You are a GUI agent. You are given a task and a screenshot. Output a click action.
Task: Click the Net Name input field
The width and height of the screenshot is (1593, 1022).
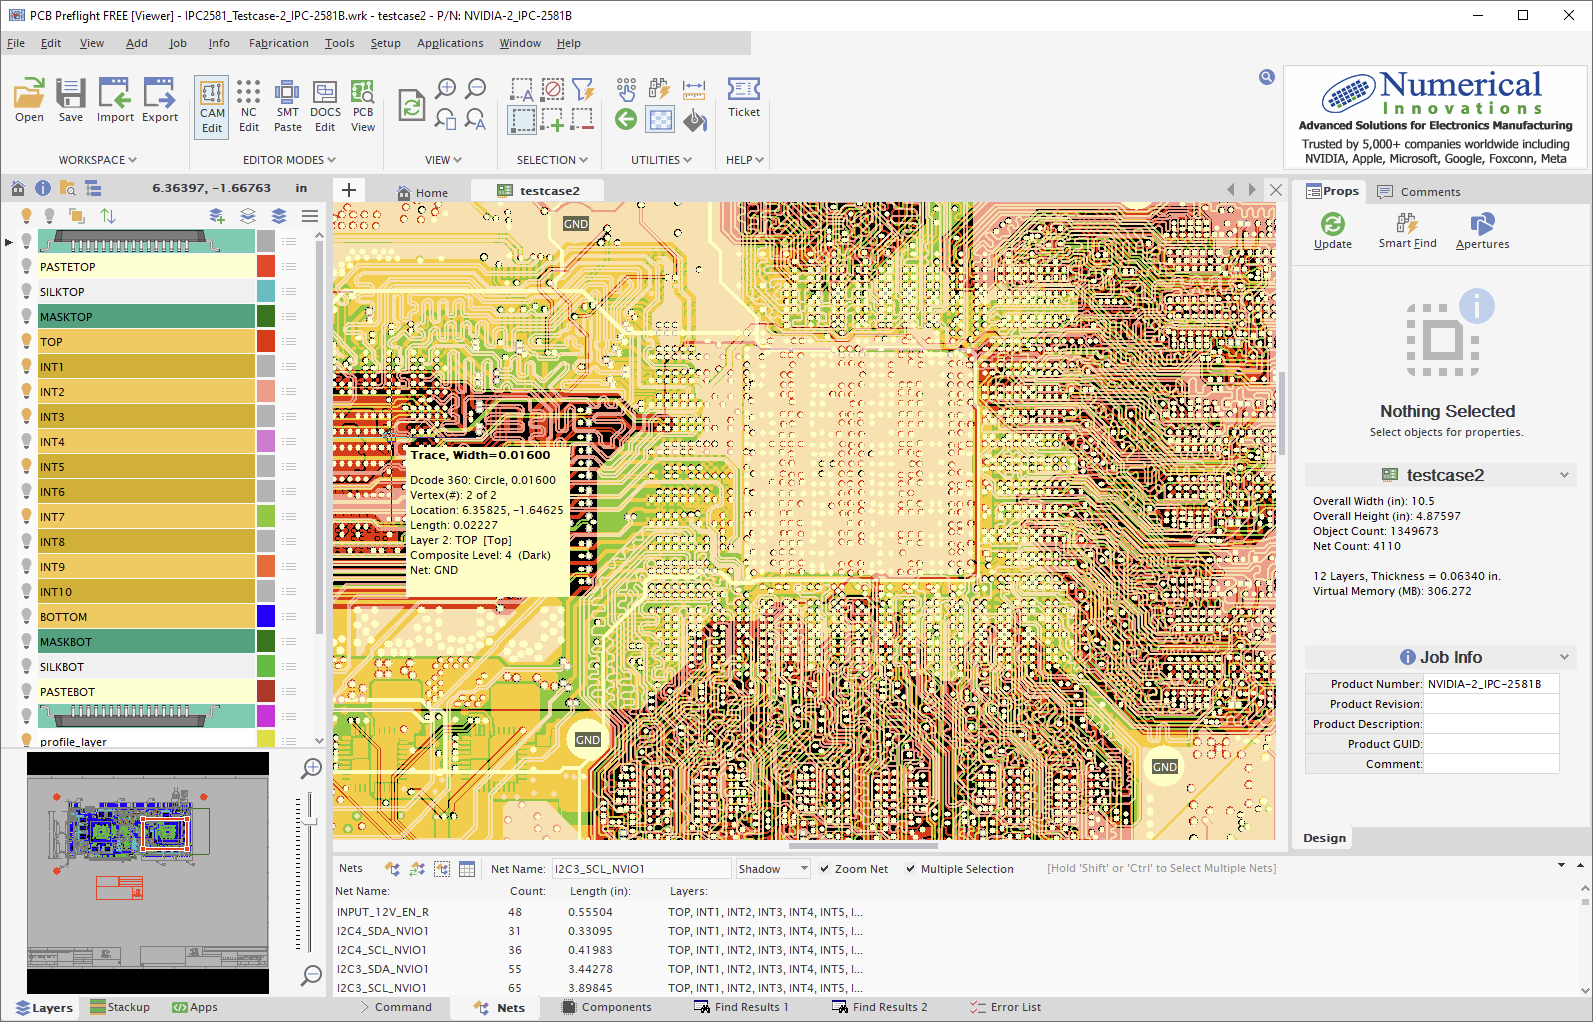[x=641, y=869]
